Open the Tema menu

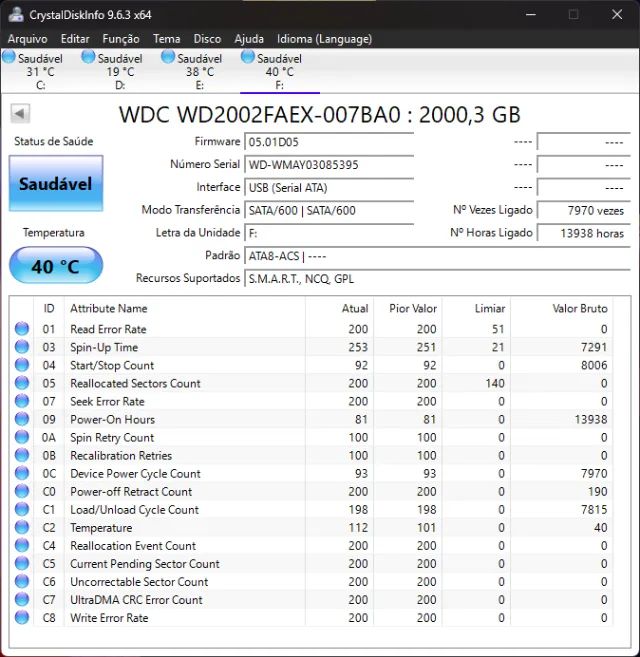click(x=166, y=39)
